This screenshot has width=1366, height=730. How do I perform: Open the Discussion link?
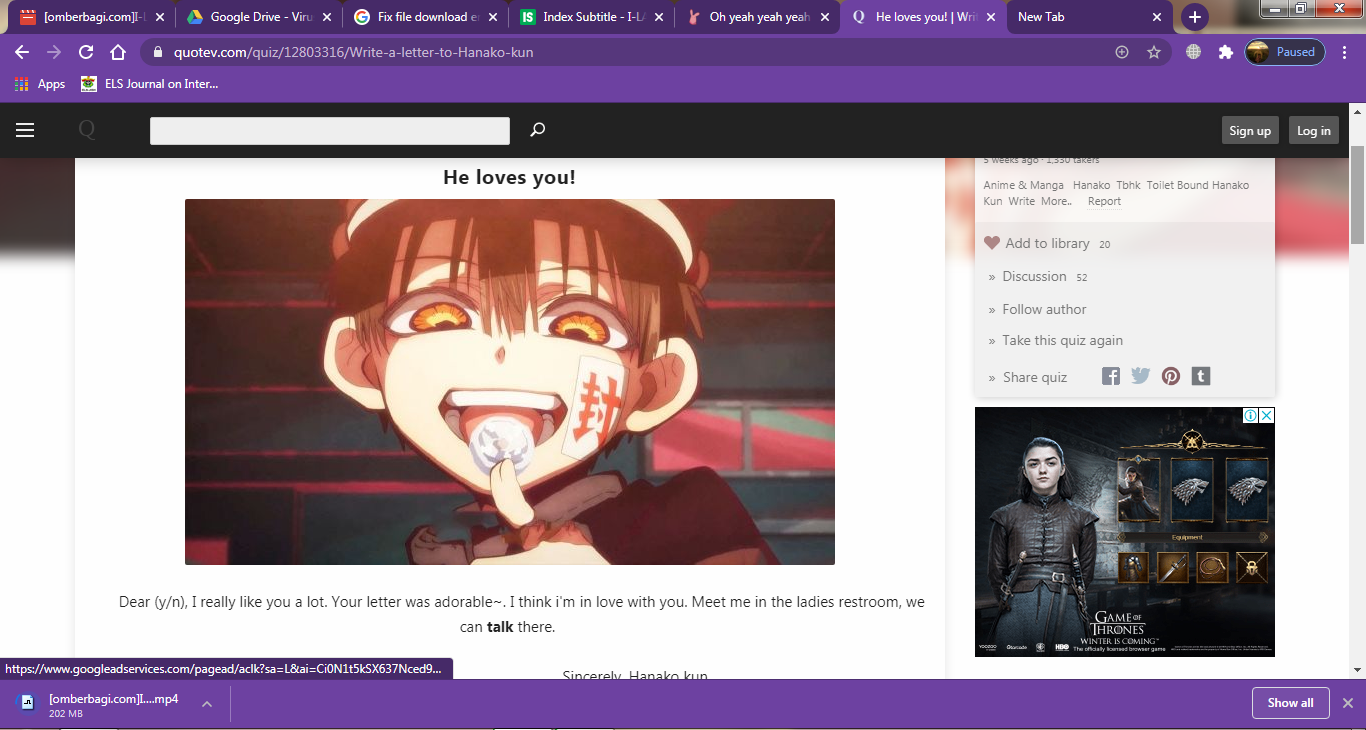click(x=1034, y=276)
